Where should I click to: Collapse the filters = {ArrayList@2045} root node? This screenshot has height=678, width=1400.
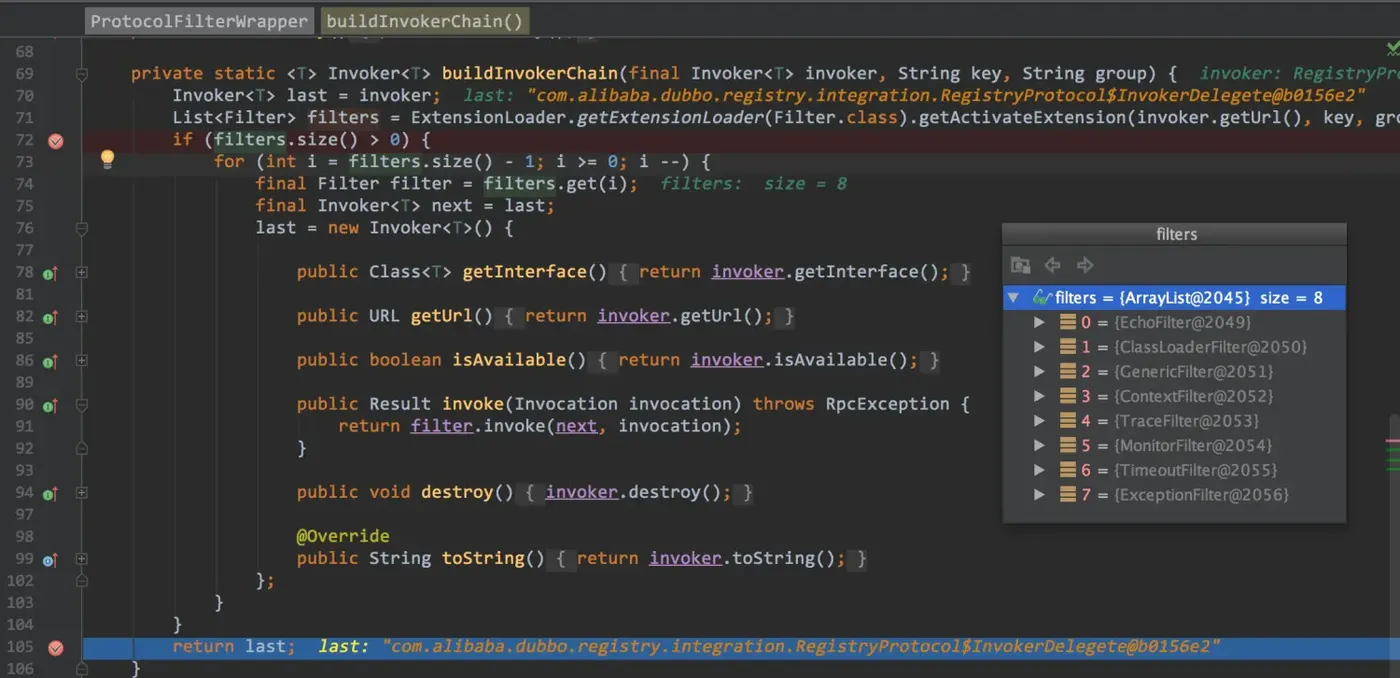pyautogui.click(x=1014, y=298)
